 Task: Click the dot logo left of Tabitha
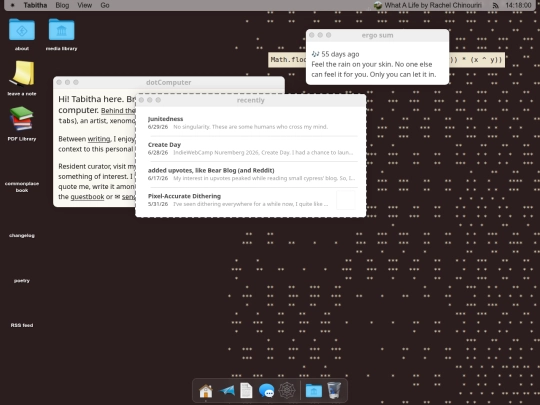[13, 5]
